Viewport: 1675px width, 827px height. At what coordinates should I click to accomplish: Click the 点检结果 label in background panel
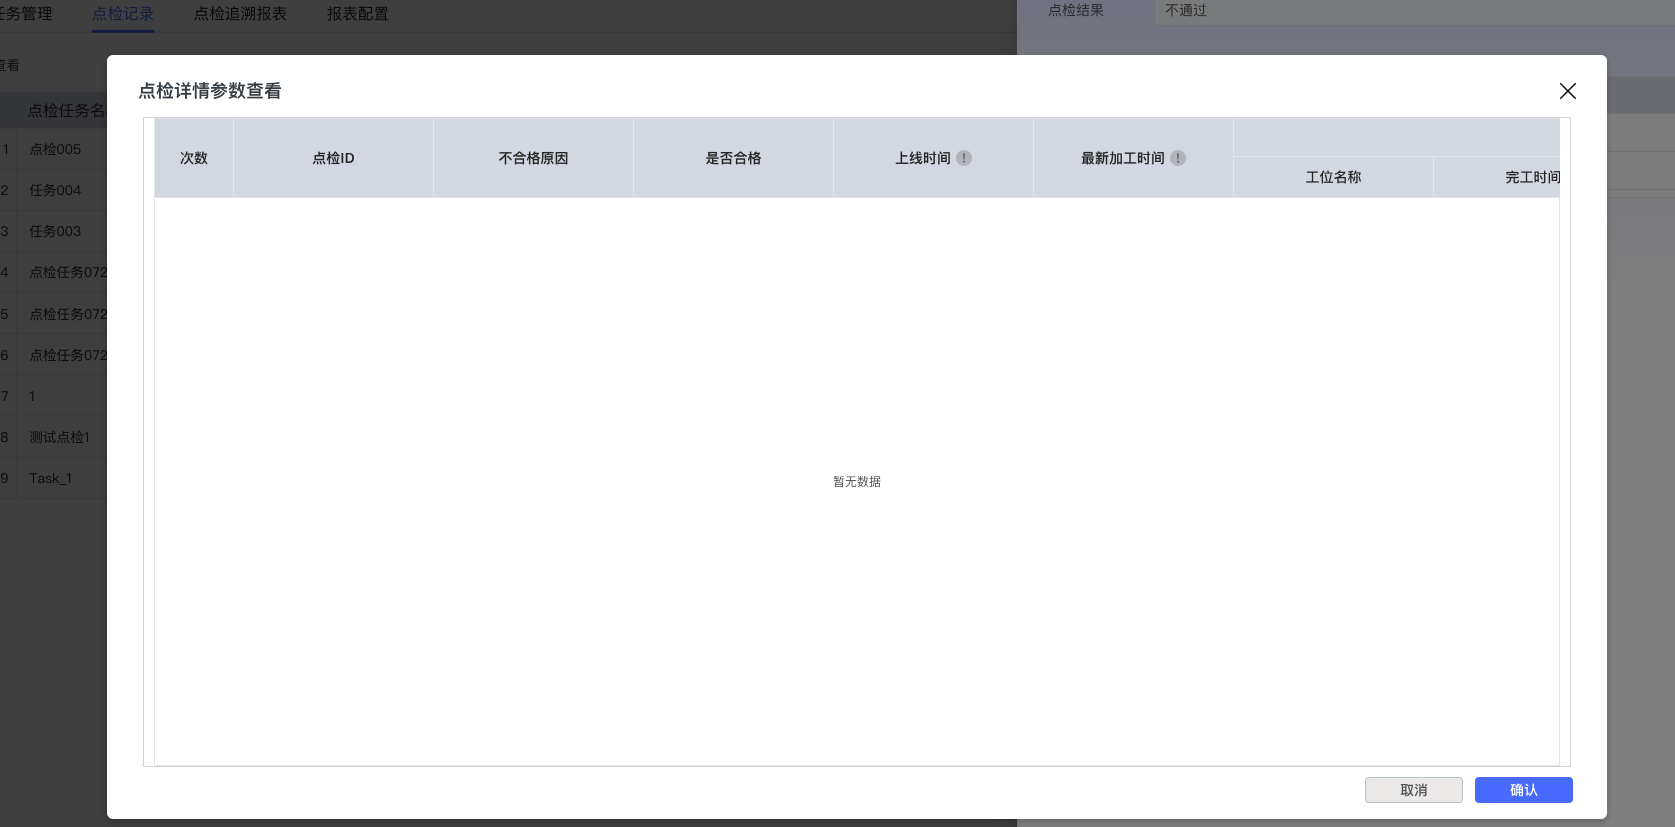tap(1076, 10)
